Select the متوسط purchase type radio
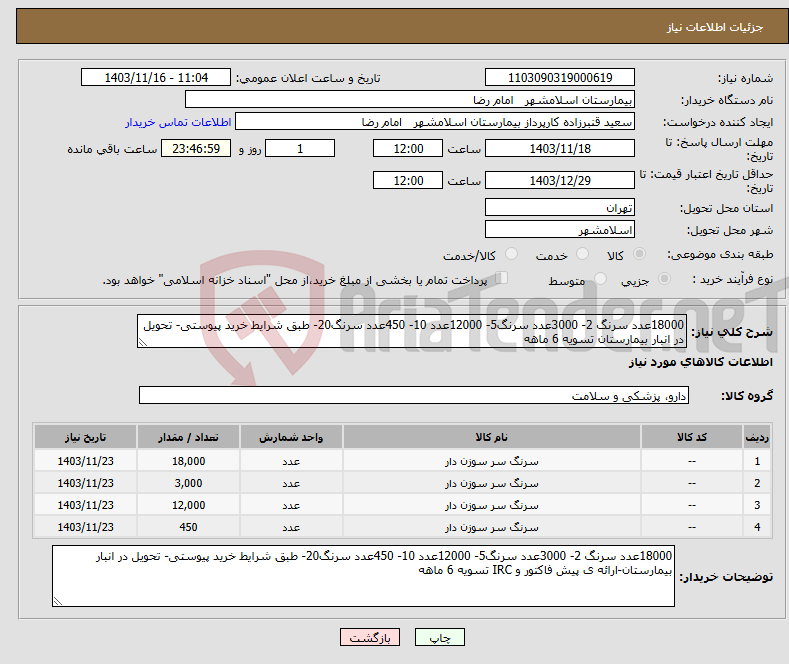Image resolution: width=789 pixels, height=664 pixels. pyautogui.click(x=600, y=279)
